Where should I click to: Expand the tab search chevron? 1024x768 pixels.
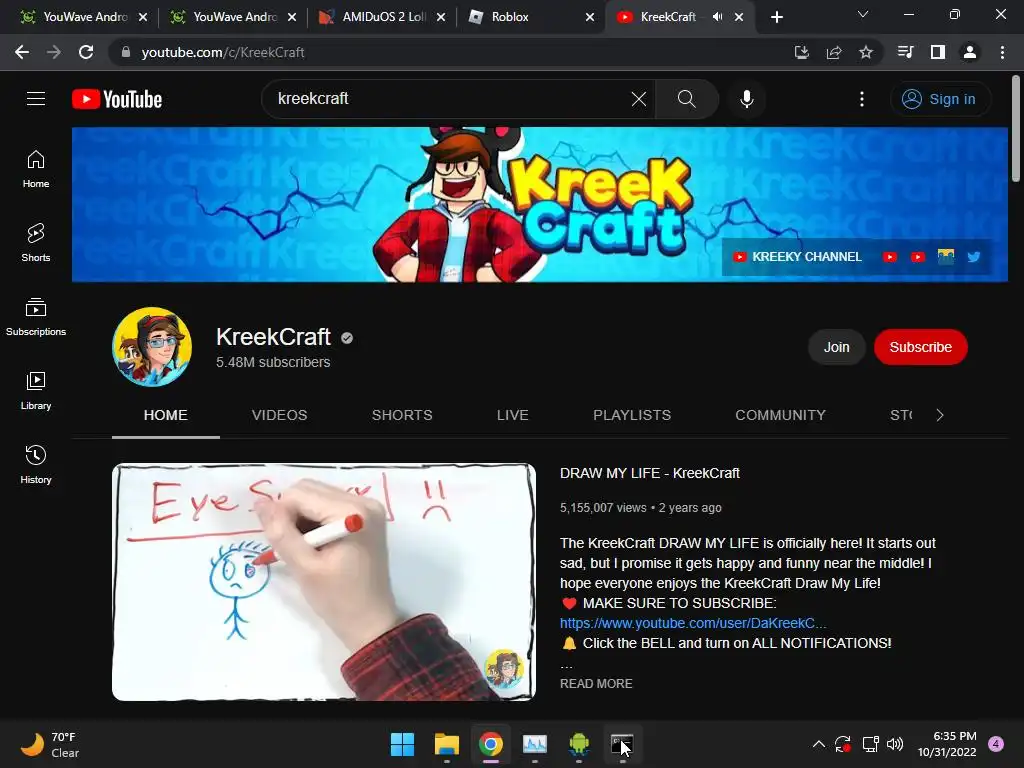863,14
